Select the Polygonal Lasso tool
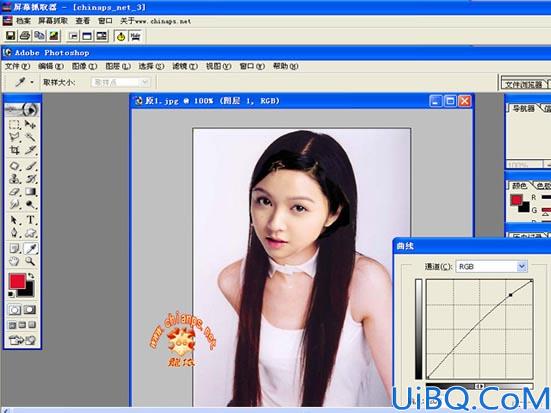551x413 pixels. click(14, 137)
